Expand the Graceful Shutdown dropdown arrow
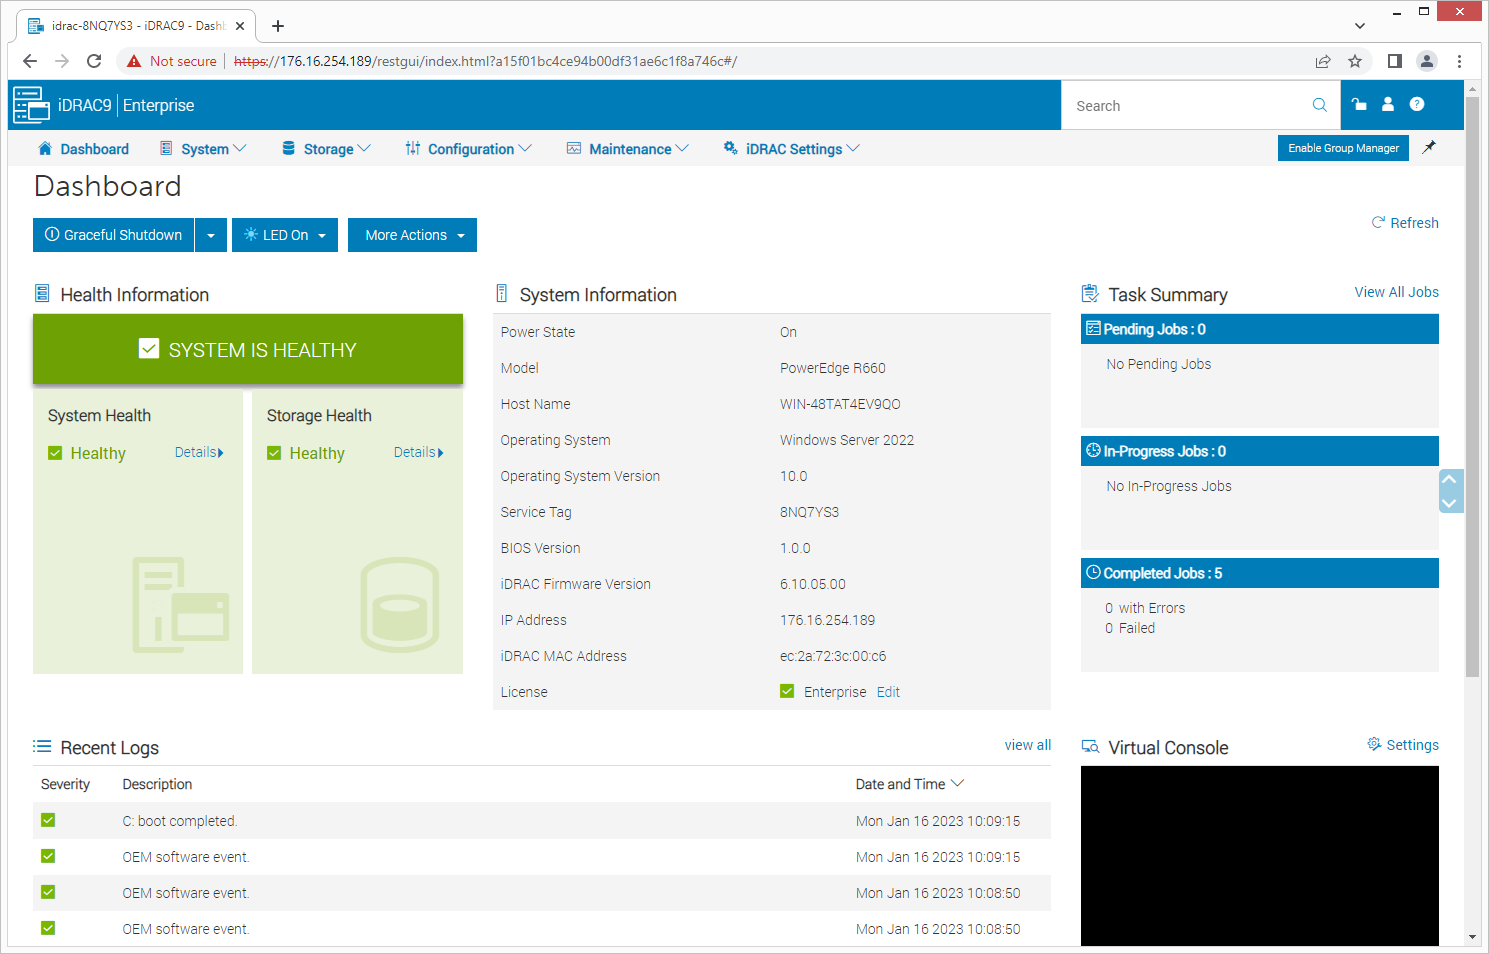The height and width of the screenshot is (954, 1489). [210, 236]
